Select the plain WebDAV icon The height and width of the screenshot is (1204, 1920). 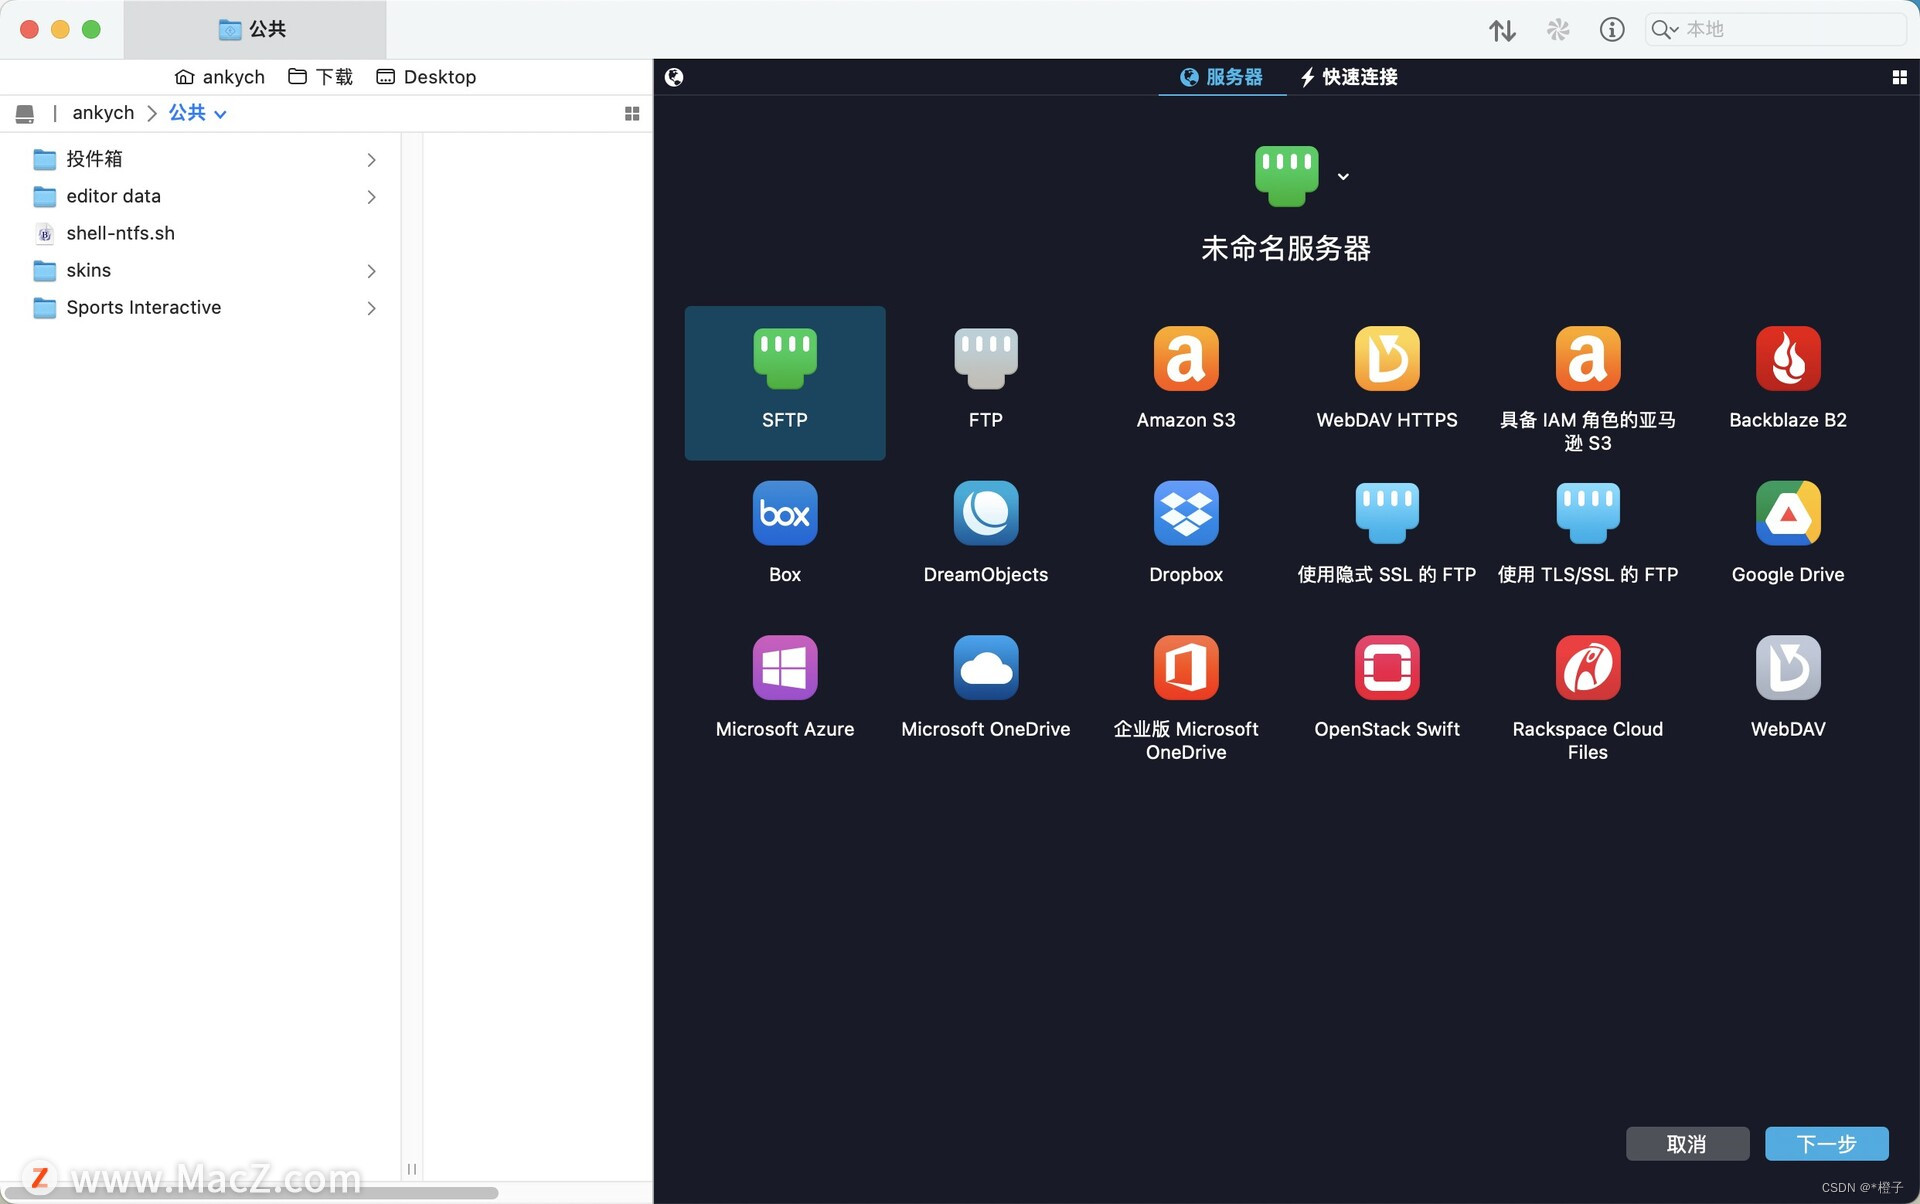[1788, 668]
